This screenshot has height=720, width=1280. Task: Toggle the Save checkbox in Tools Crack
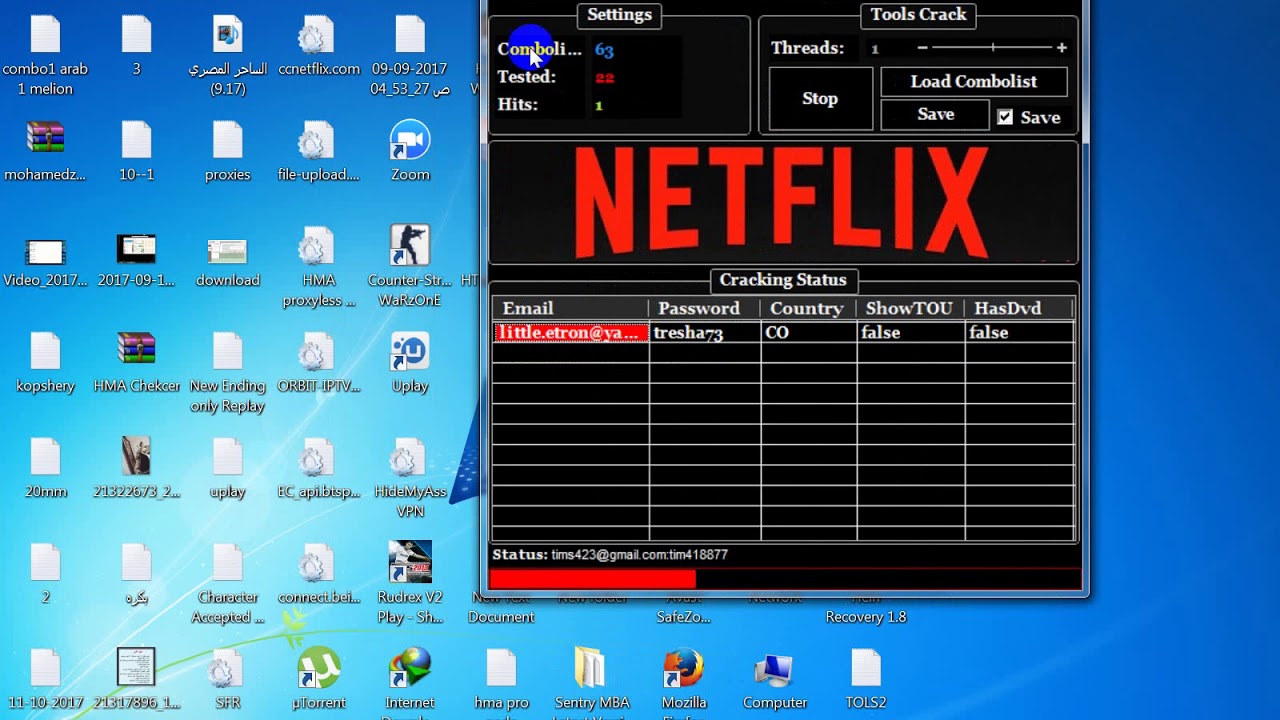[x=1005, y=117]
